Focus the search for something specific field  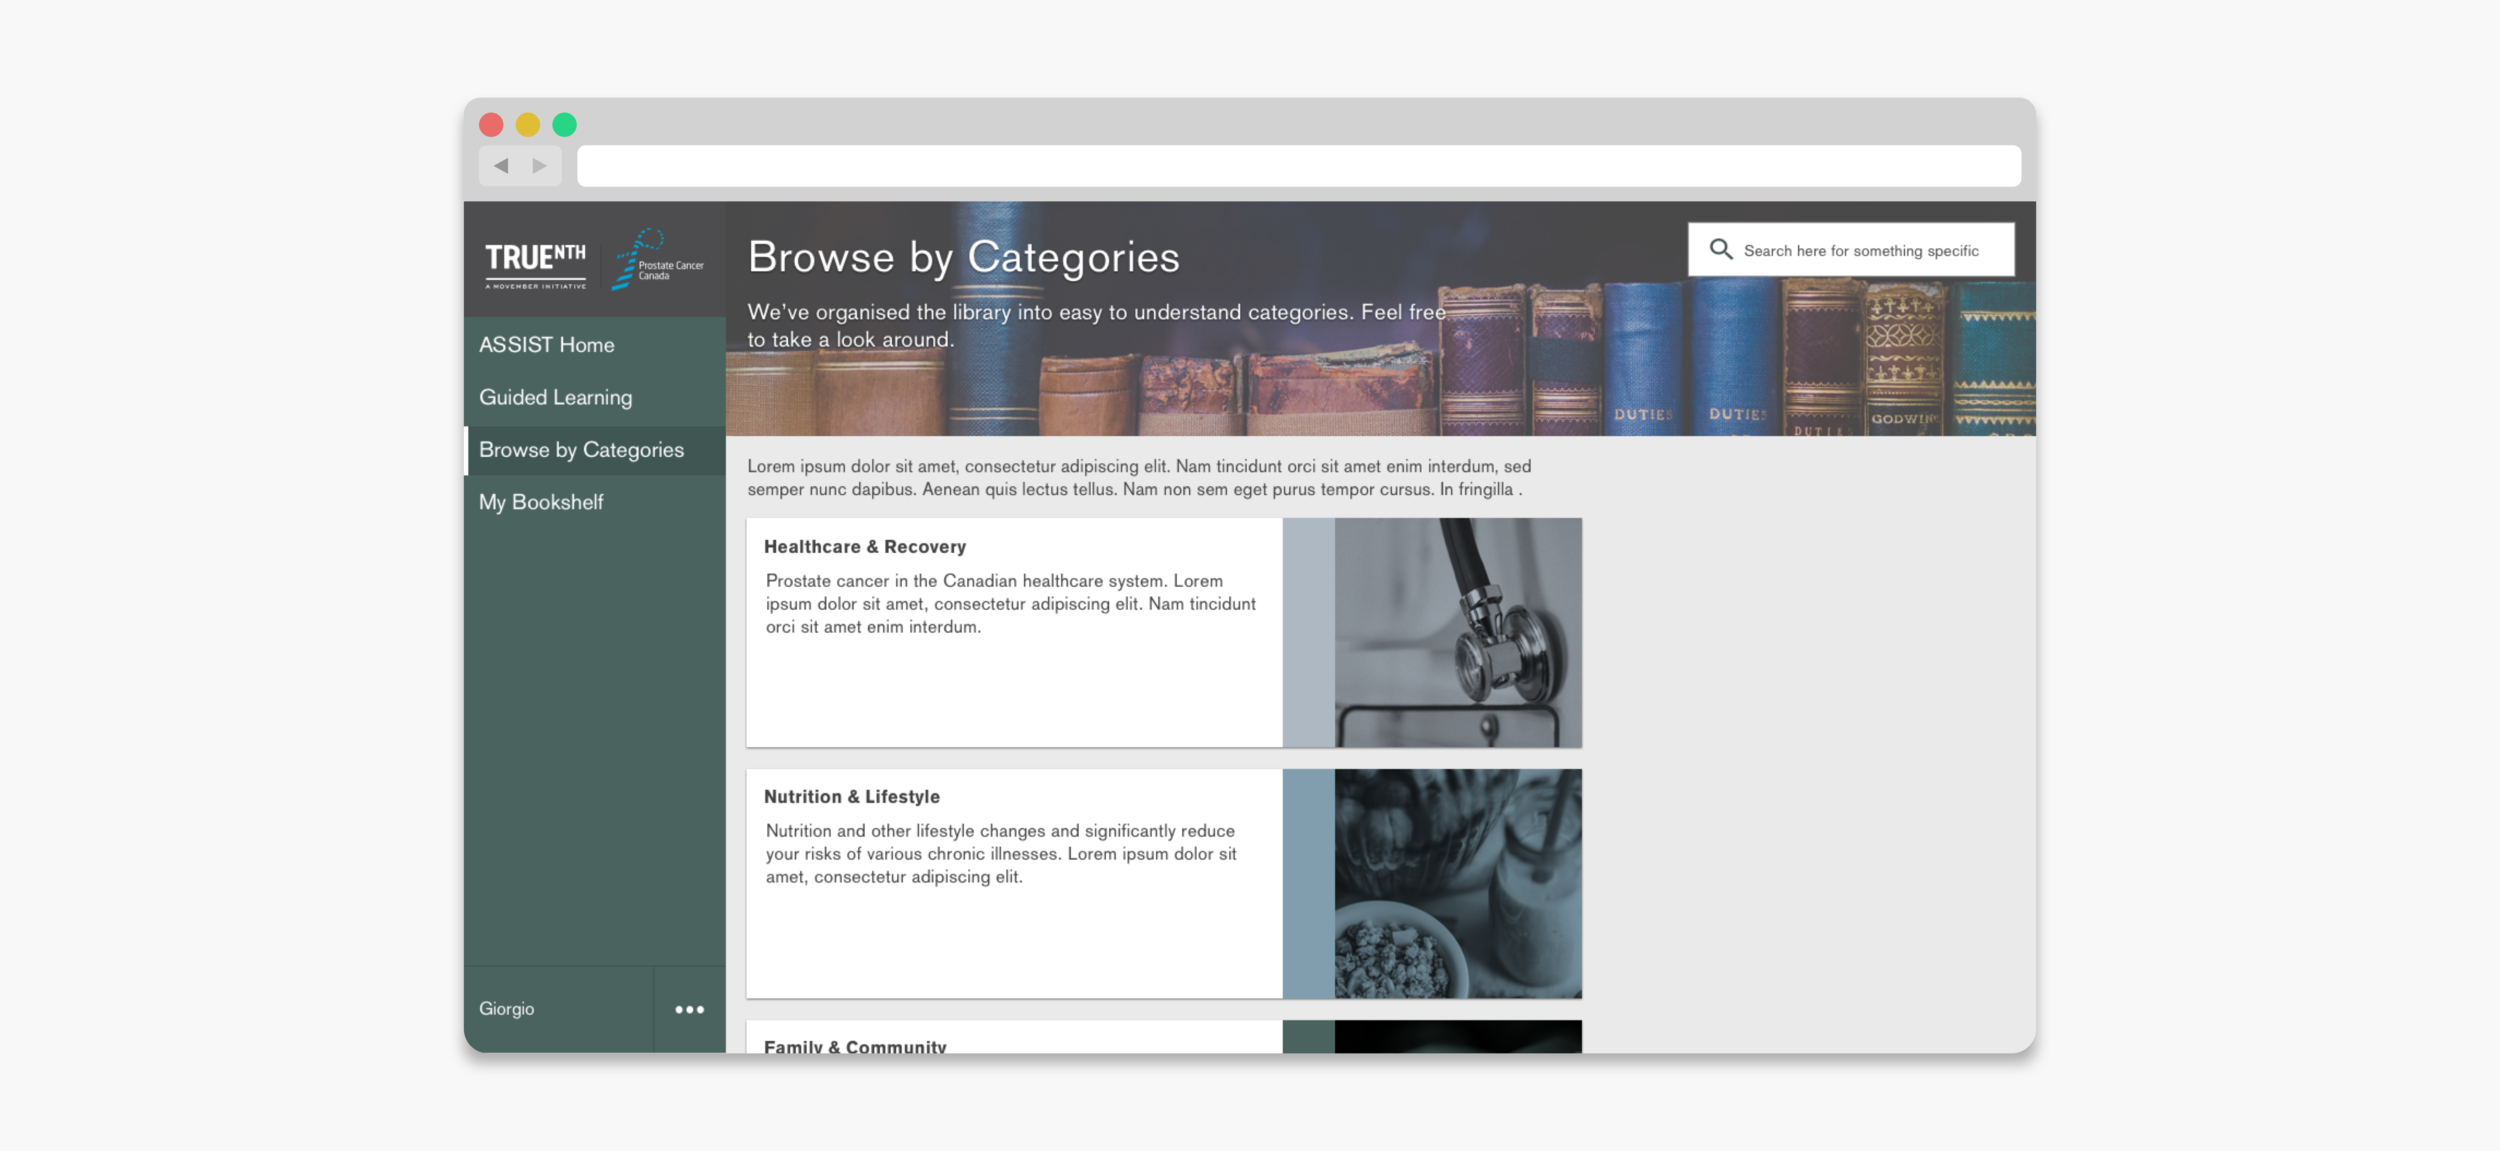(x=1860, y=250)
